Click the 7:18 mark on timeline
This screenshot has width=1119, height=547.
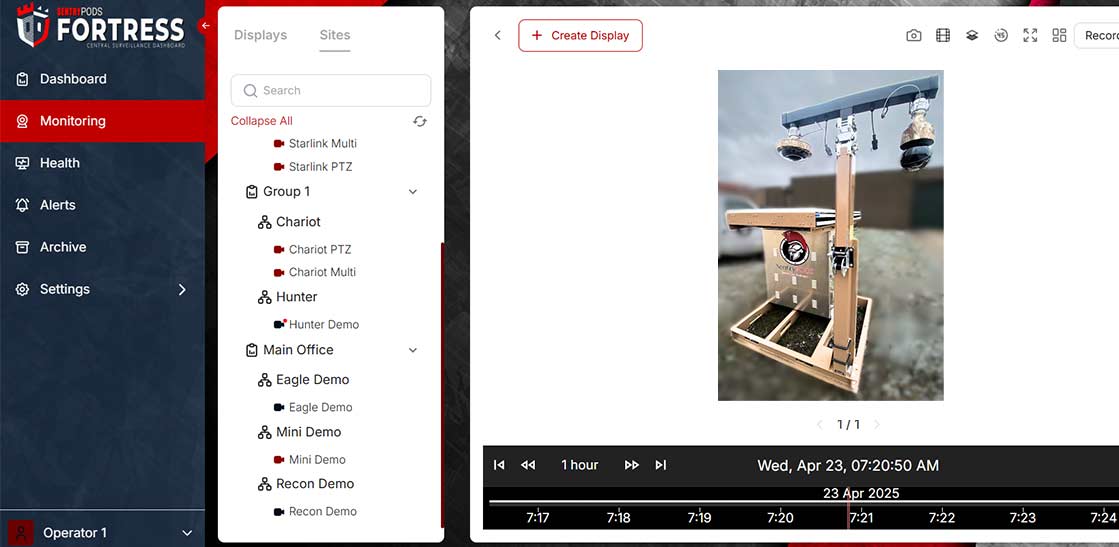tap(619, 518)
